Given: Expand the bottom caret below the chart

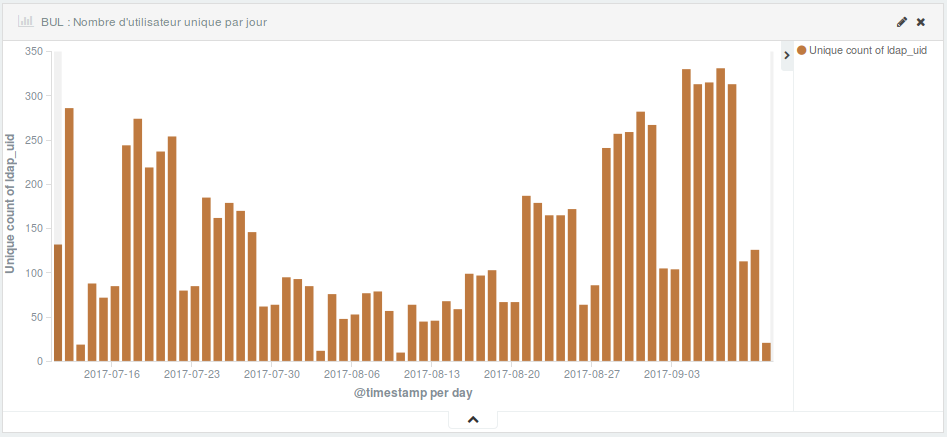Looking at the screenshot, I should click(x=473, y=420).
